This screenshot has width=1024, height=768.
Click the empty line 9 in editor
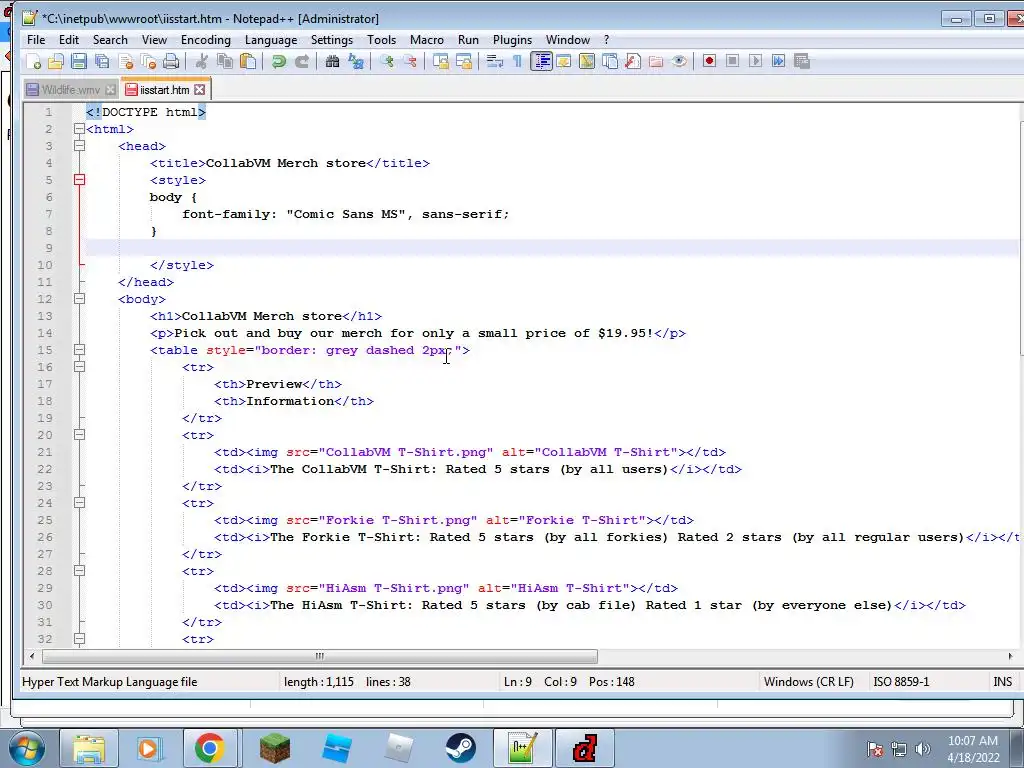[552, 248]
